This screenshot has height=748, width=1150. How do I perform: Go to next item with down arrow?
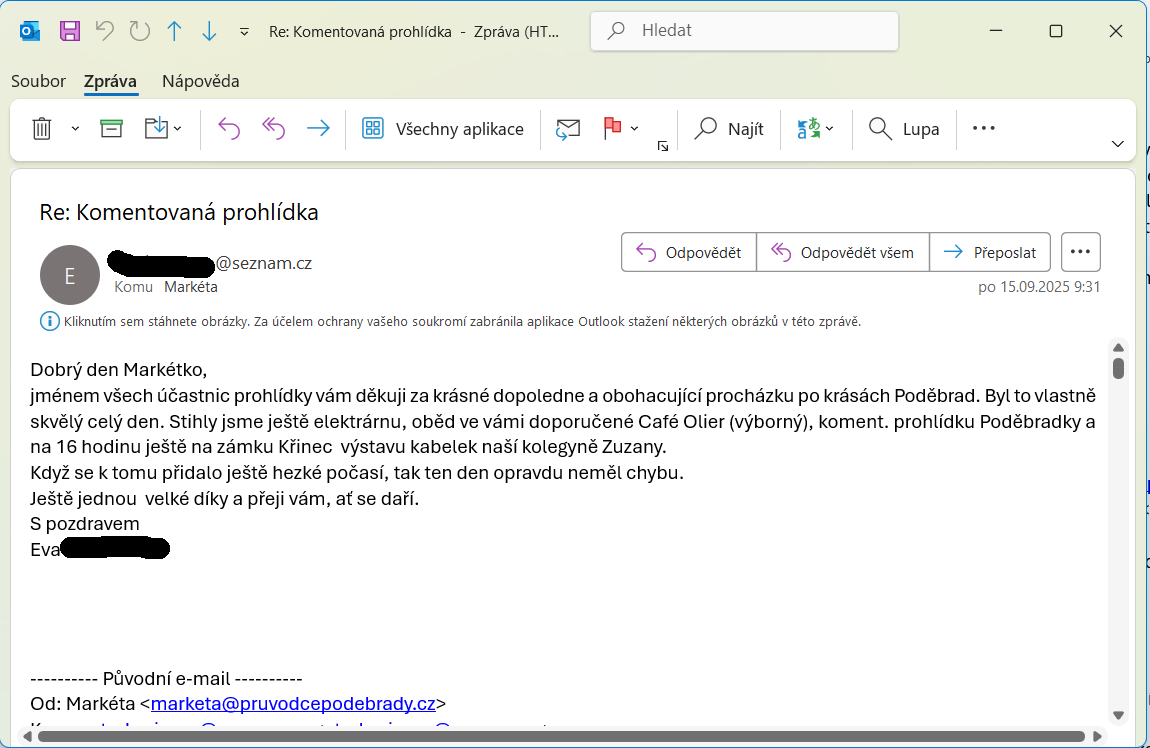[x=209, y=31]
